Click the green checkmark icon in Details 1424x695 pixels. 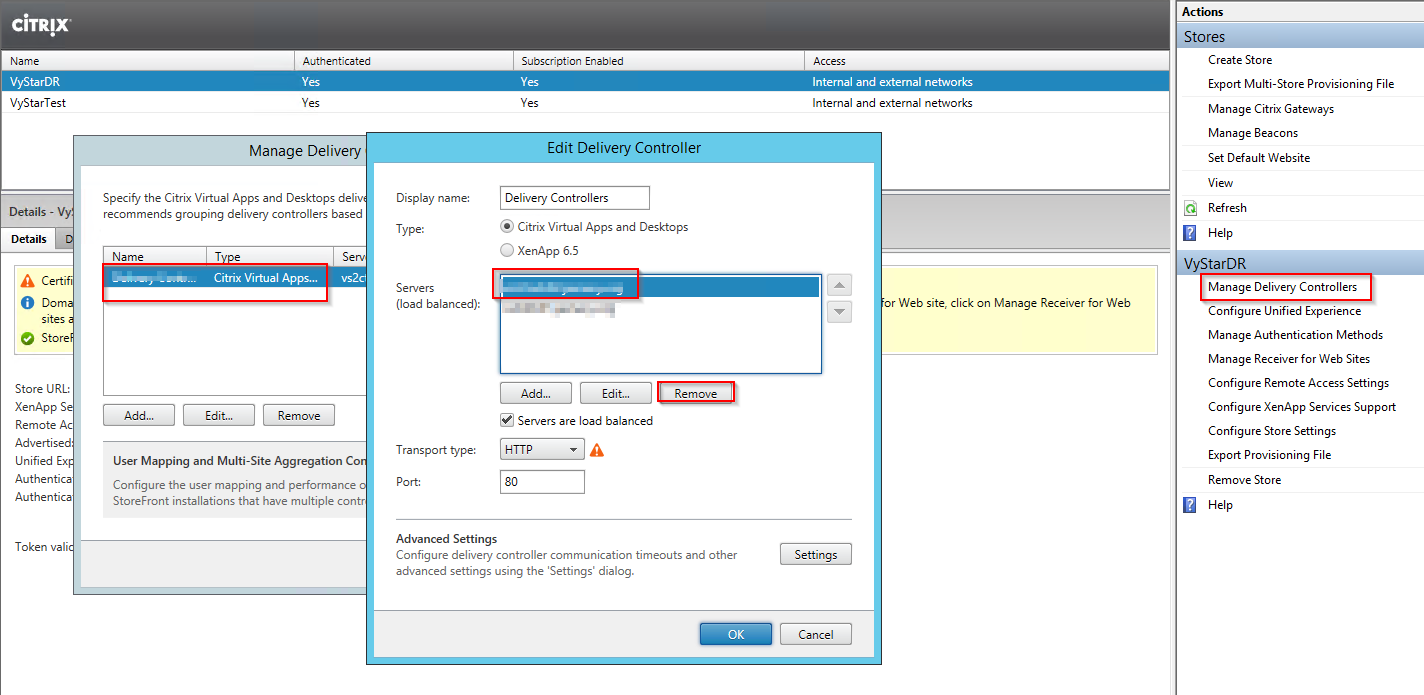[28, 338]
